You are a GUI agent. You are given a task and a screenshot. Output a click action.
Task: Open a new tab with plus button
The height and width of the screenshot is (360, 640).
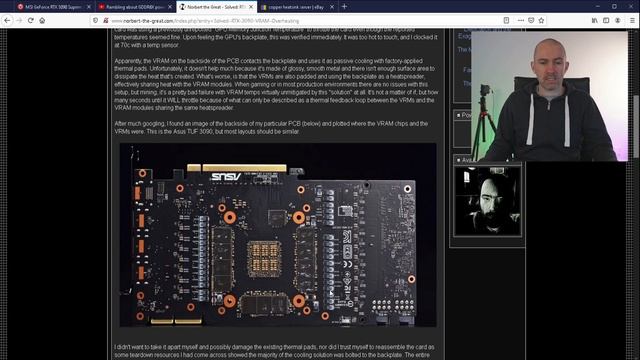pyautogui.click(x=344, y=7)
